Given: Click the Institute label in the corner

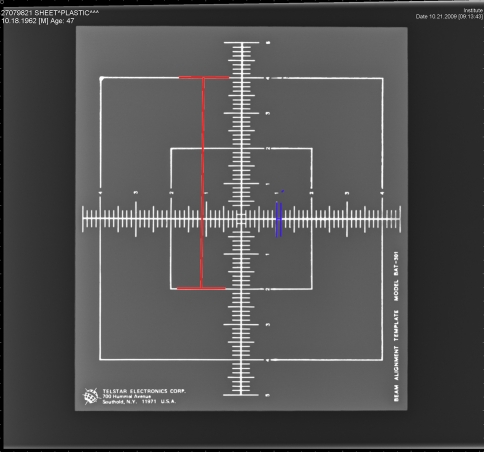Looking at the screenshot, I should point(473,10).
